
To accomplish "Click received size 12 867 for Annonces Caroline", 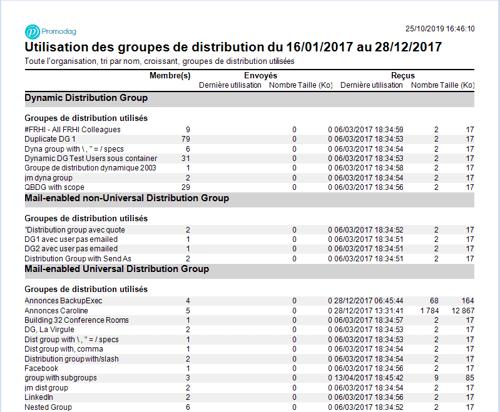I will point(463,311).
